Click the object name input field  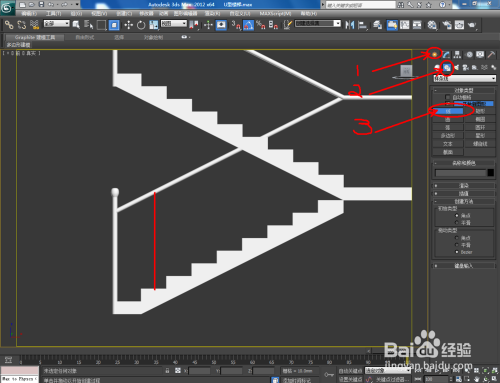pyautogui.click(x=460, y=173)
